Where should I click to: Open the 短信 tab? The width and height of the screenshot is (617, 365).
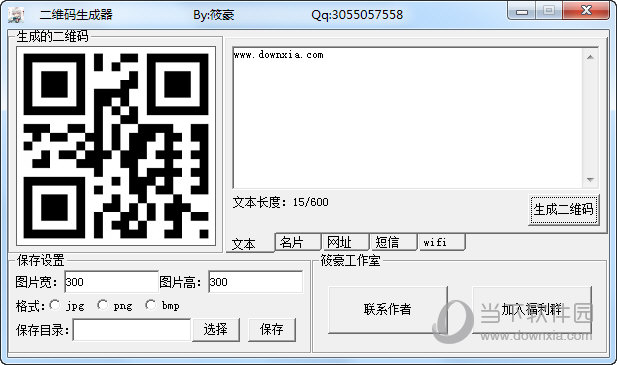click(x=393, y=242)
